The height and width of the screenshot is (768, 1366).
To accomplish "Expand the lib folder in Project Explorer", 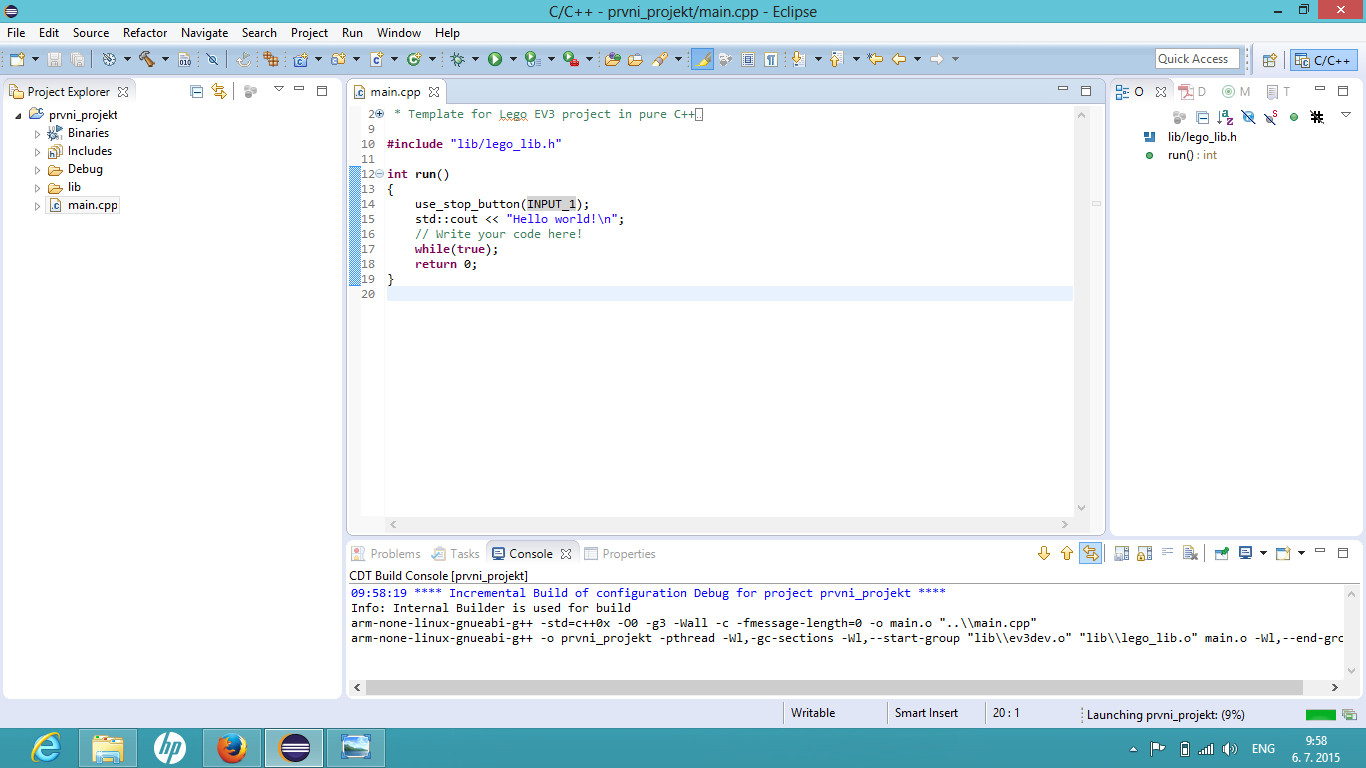I will [x=38, y=188].
